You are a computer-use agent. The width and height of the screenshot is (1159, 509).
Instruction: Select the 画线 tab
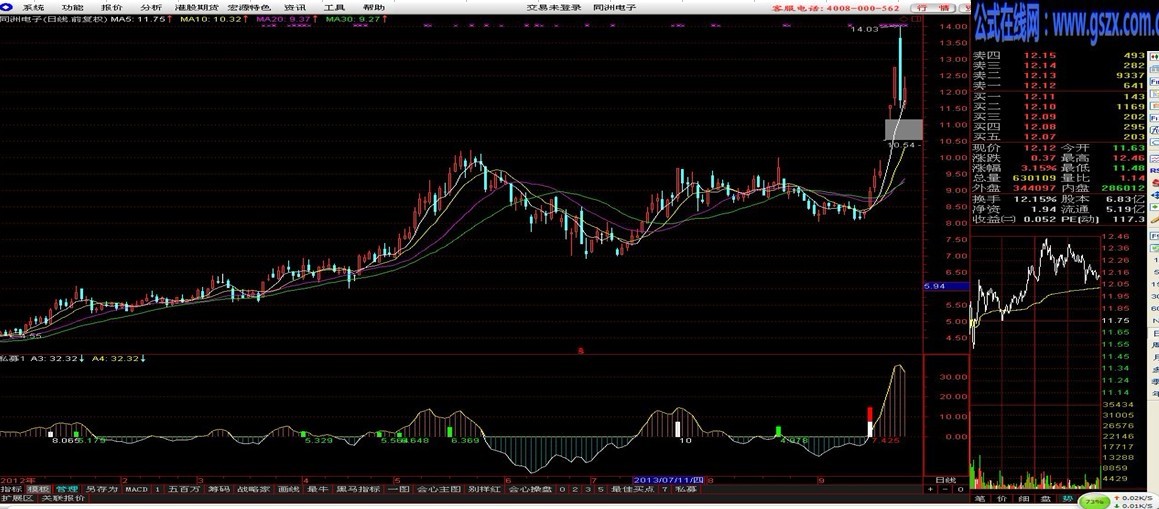[289, 489]
